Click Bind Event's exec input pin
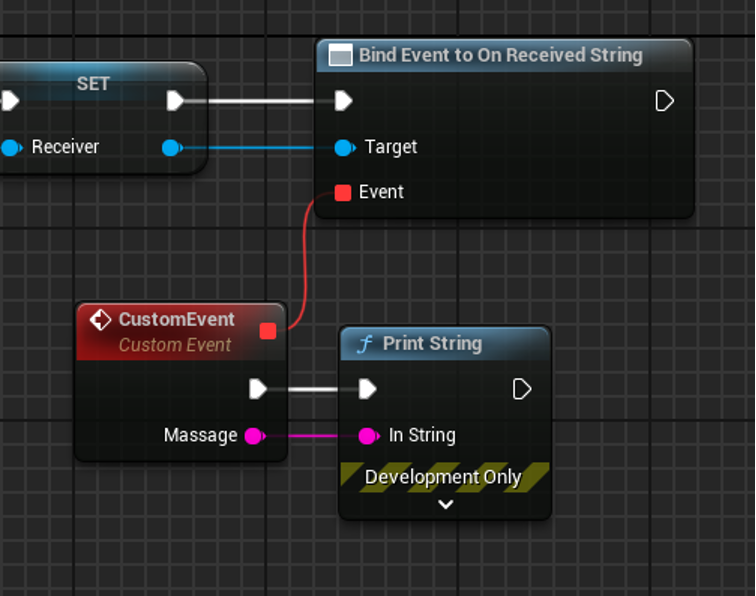The height and width of the screenshot is (596, 756). click(343, 101)
